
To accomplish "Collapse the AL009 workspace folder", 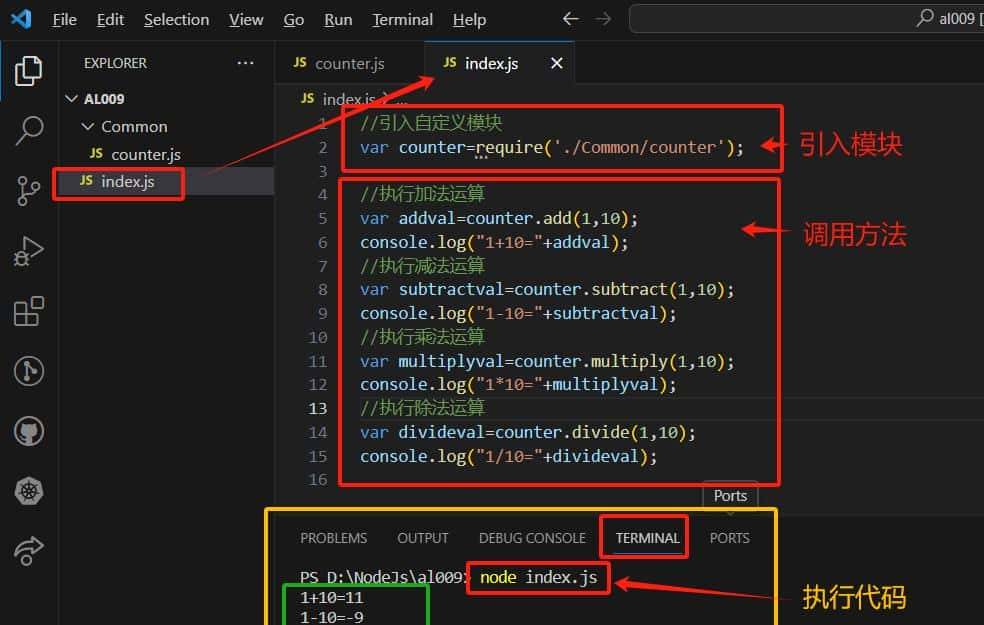I will (x=72, y=98).
